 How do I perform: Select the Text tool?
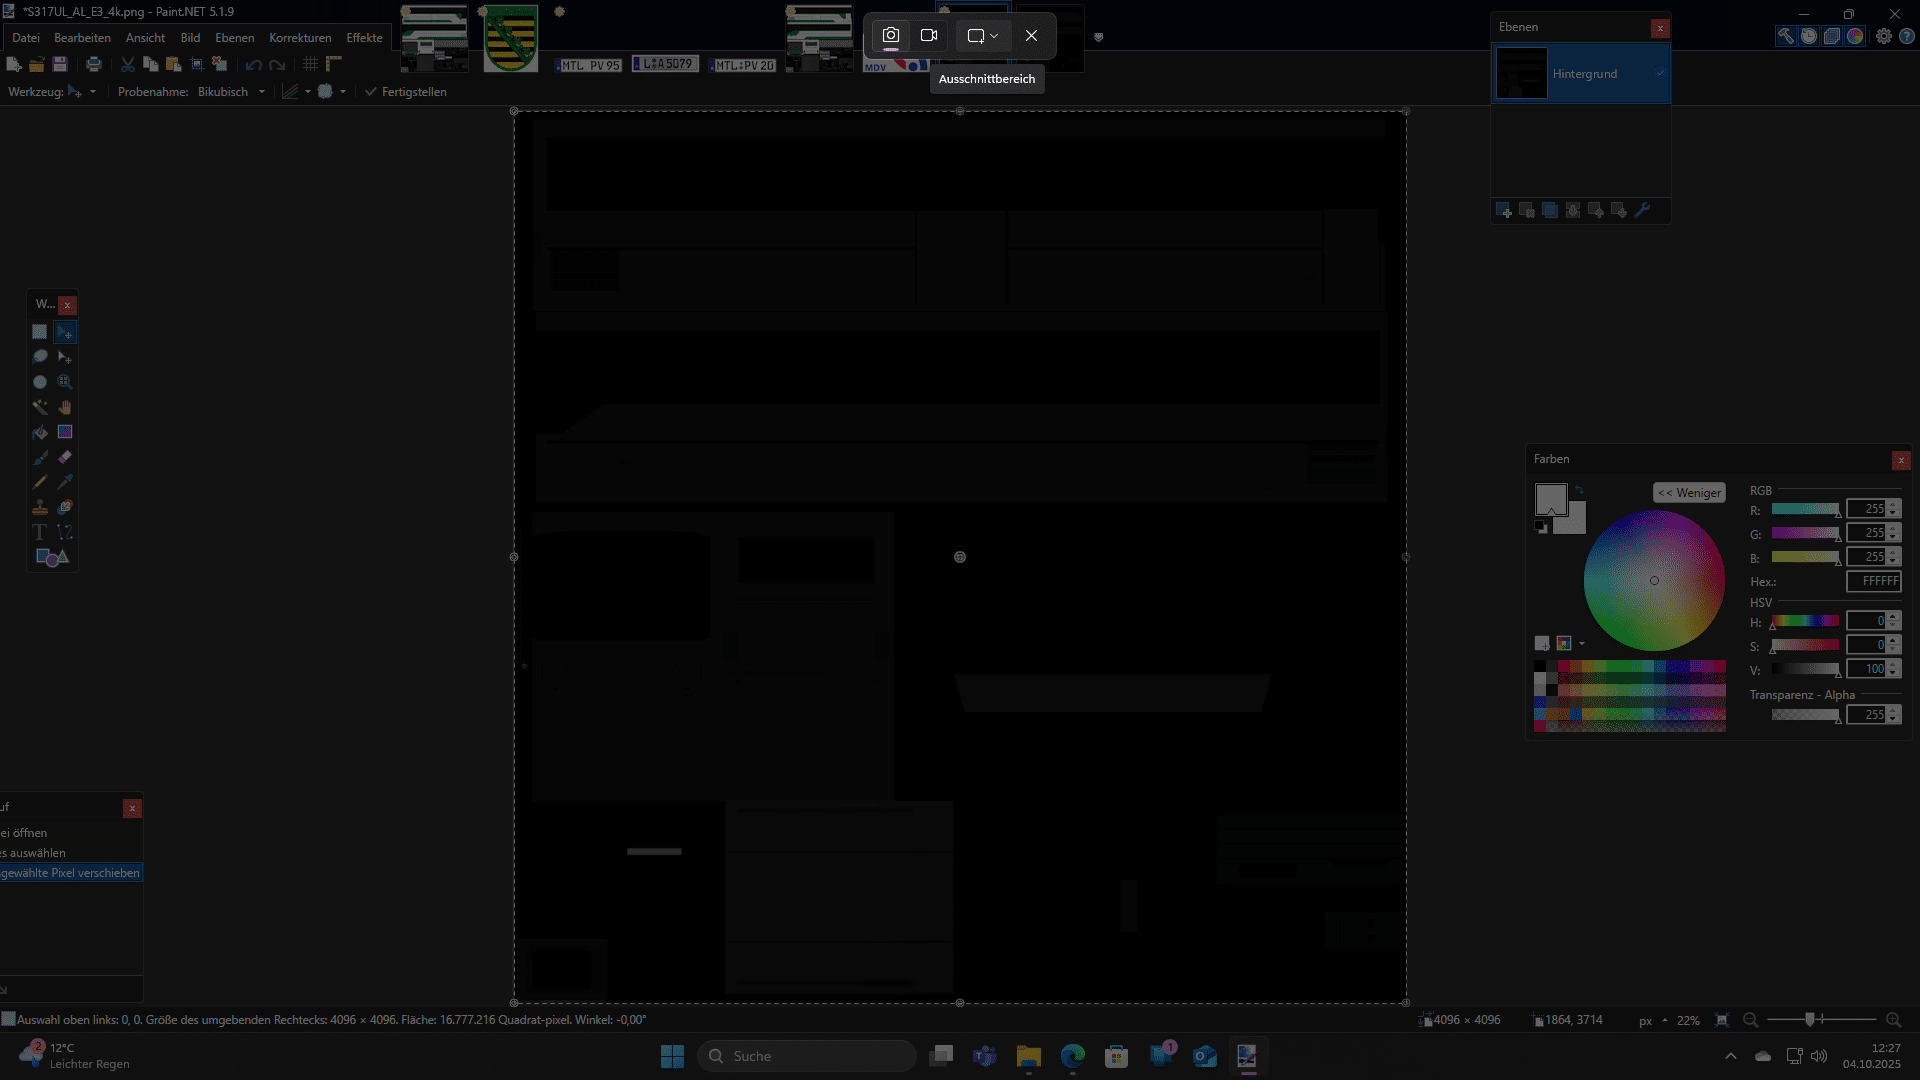[x=40, y=532]
